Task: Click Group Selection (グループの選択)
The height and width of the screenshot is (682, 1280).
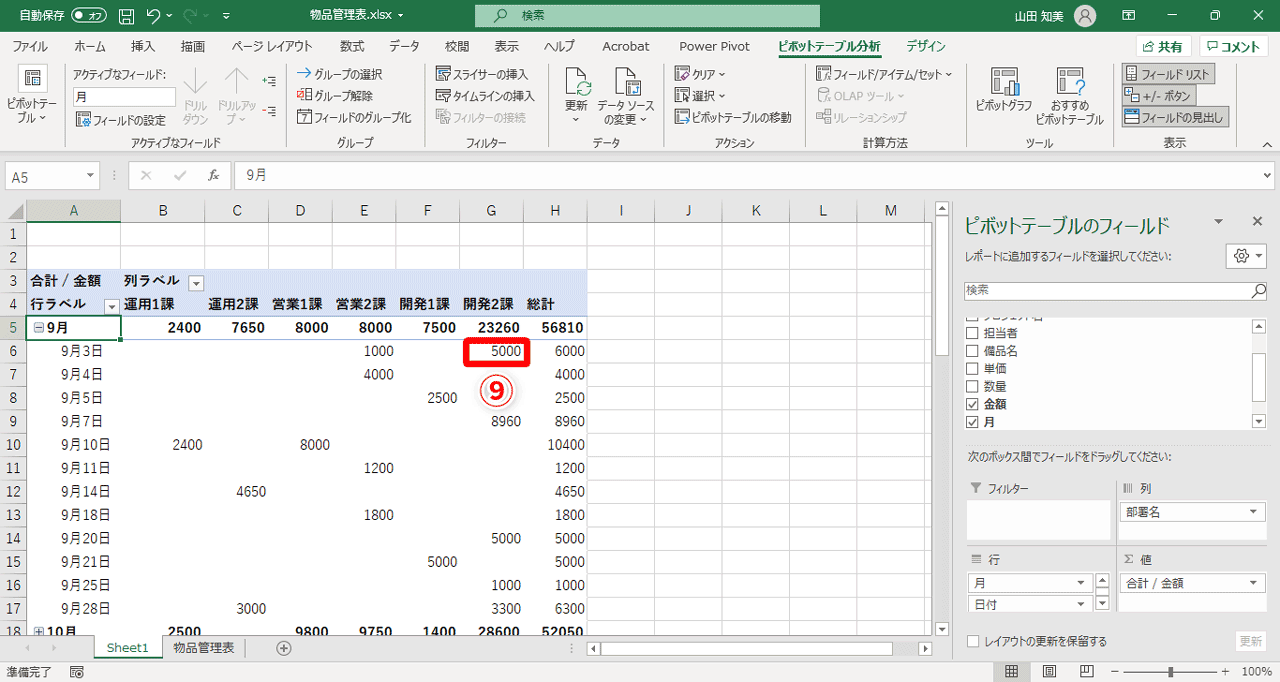Action: point(339,74)
